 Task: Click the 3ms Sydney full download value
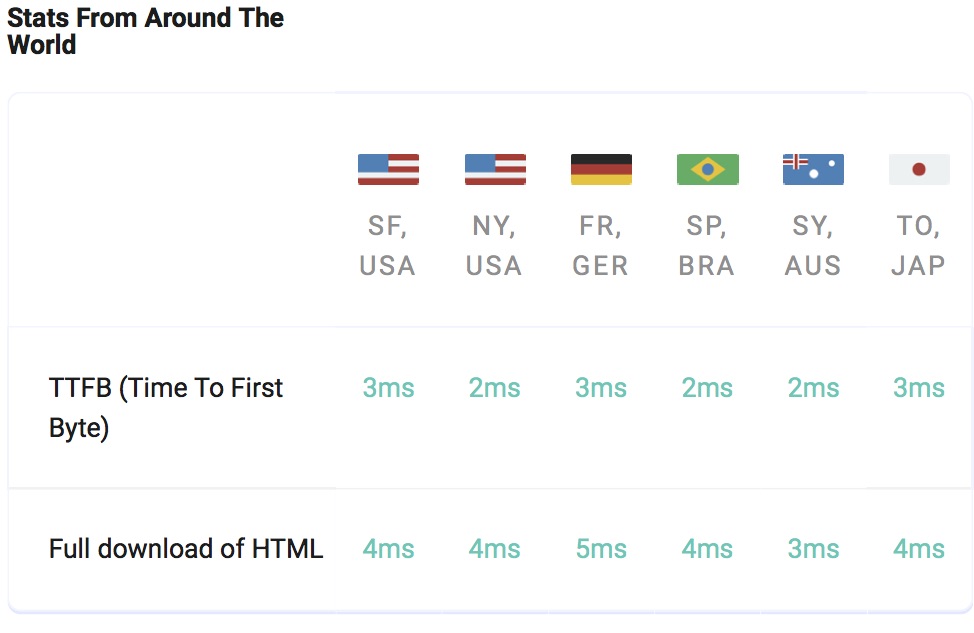pos(813,549)
